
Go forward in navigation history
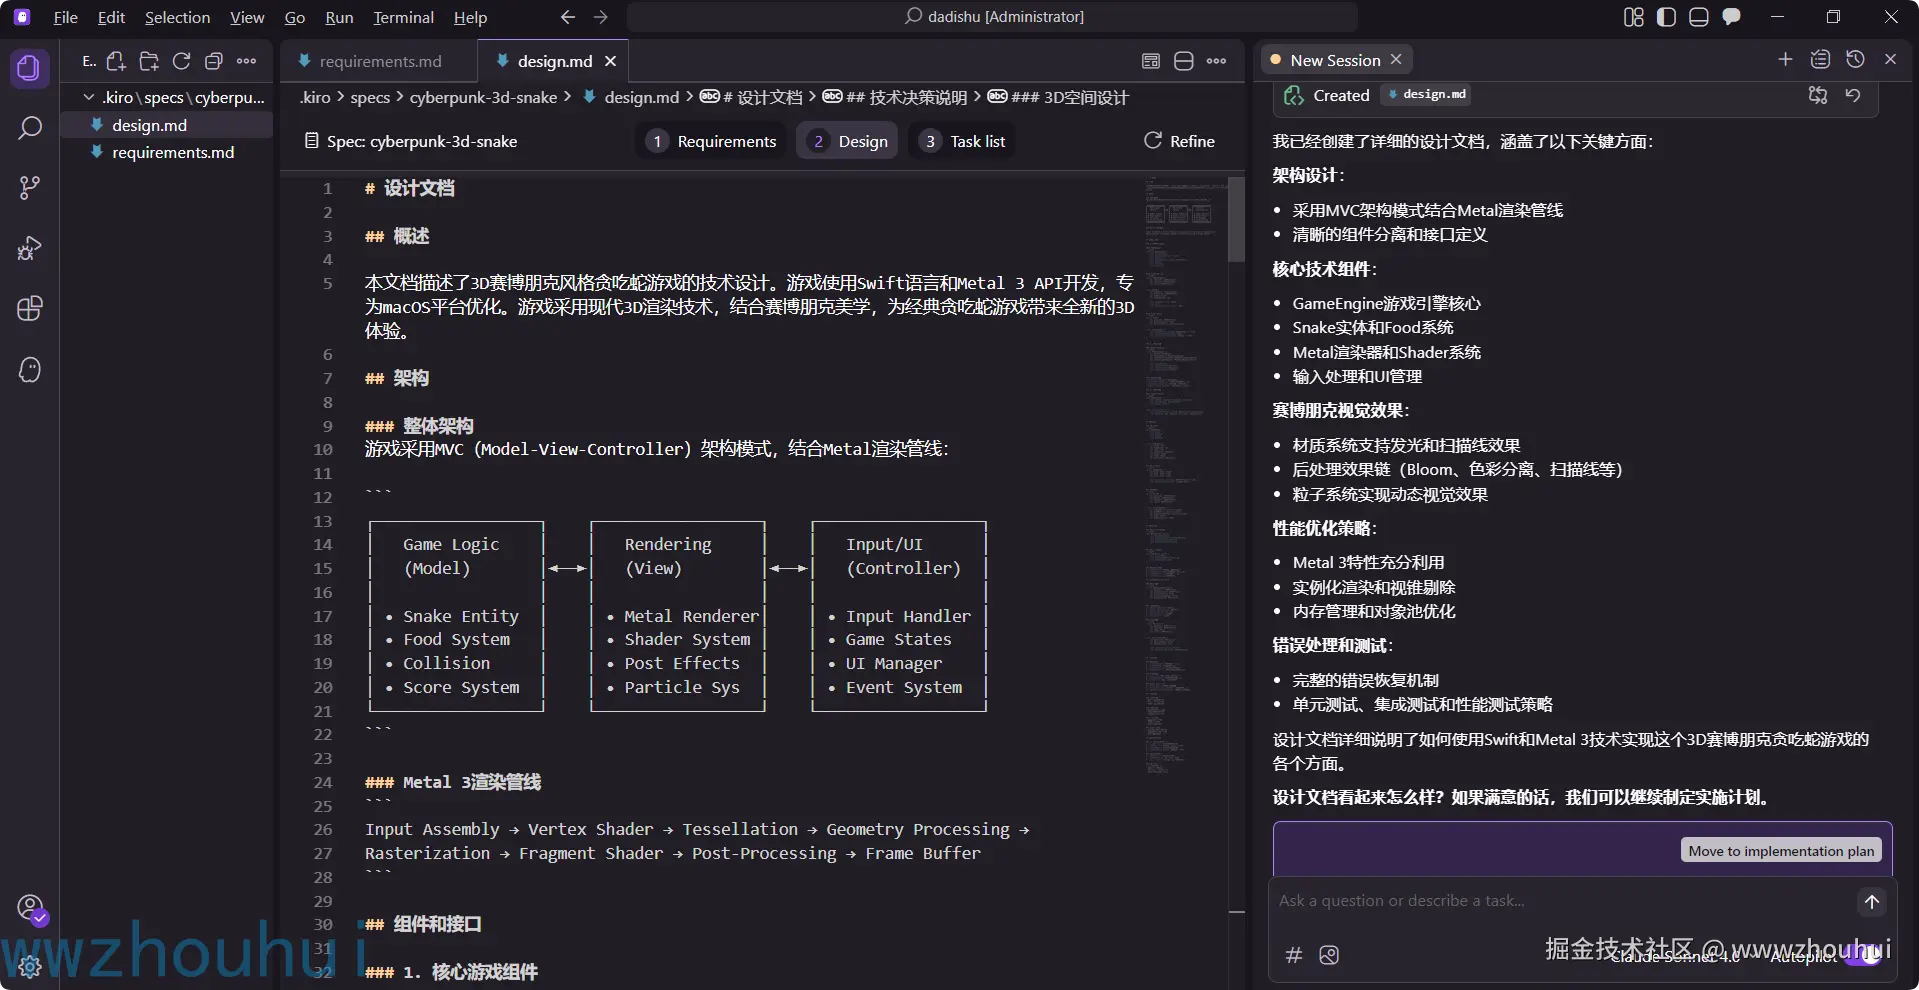[600, 17]
